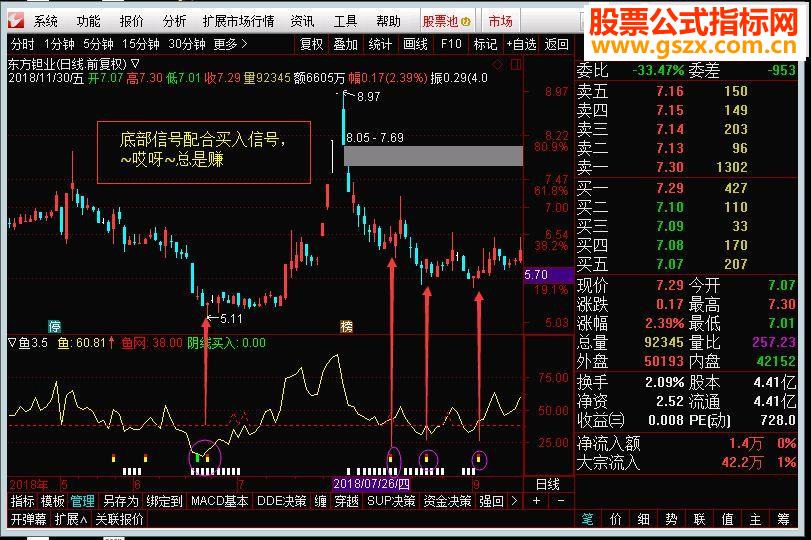Open the 分析 menu
The width and height of the screenshot is (811, 540).
pyautogui.click(x=174, y=21)
